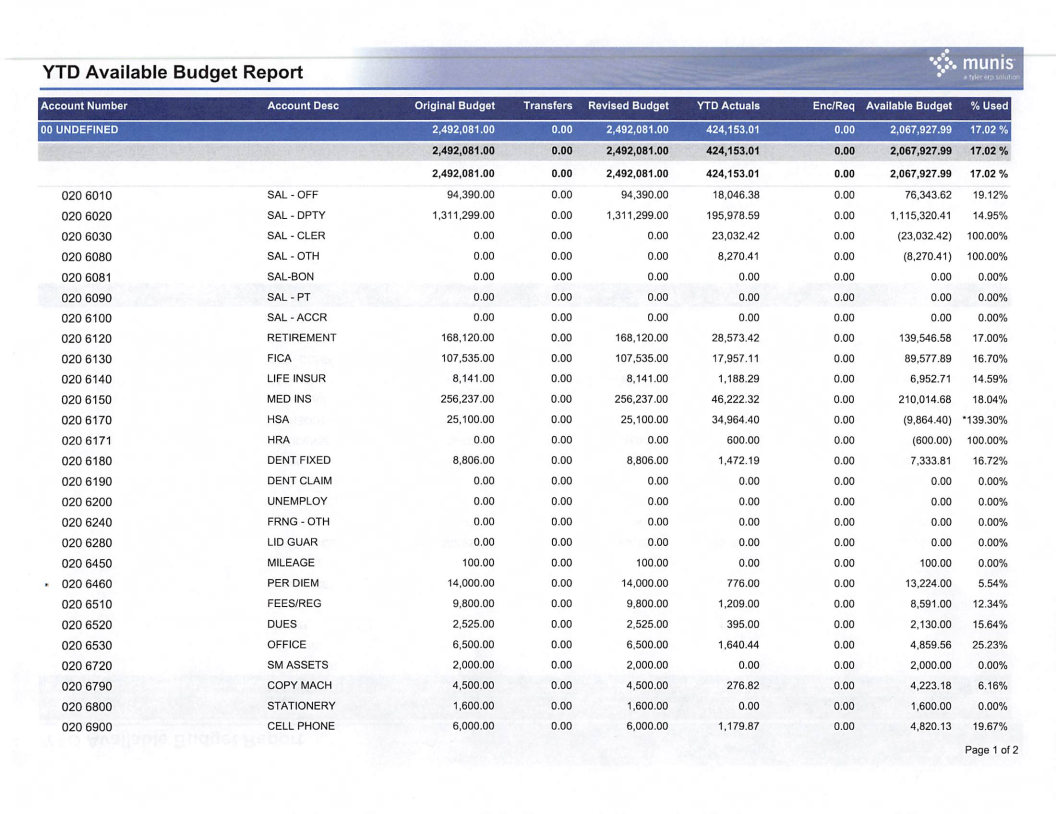Click the 'SAL - CLER' description

click(x=296, y=236)
